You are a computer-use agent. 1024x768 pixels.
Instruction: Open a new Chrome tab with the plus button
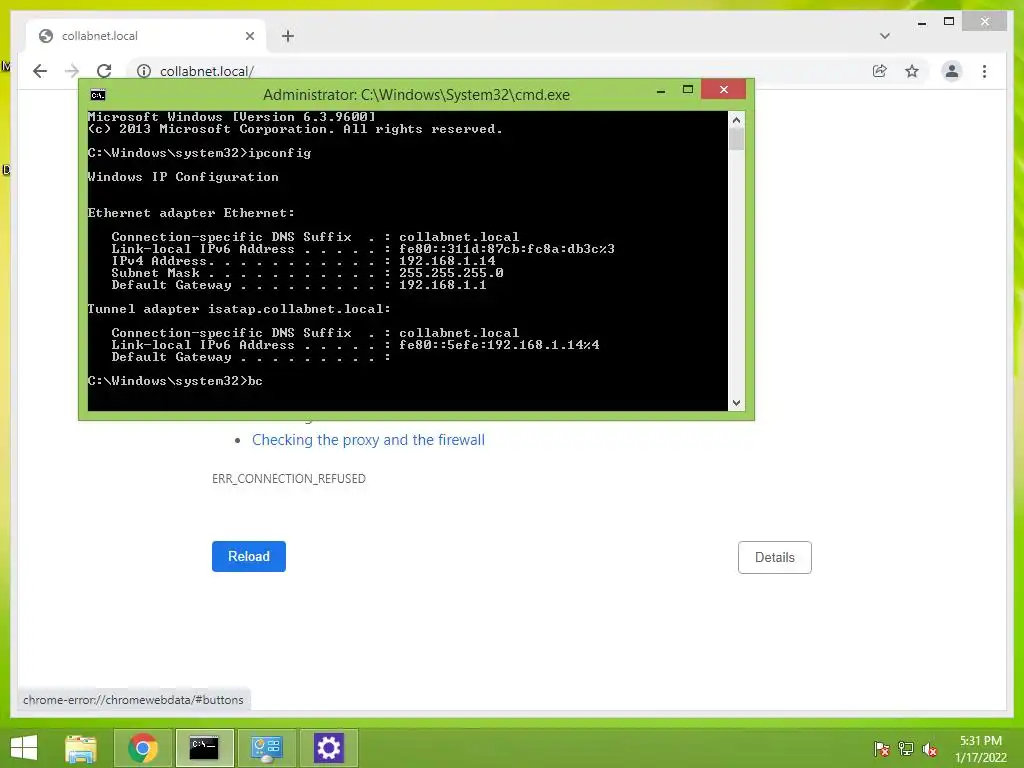(x=287, y=36)
